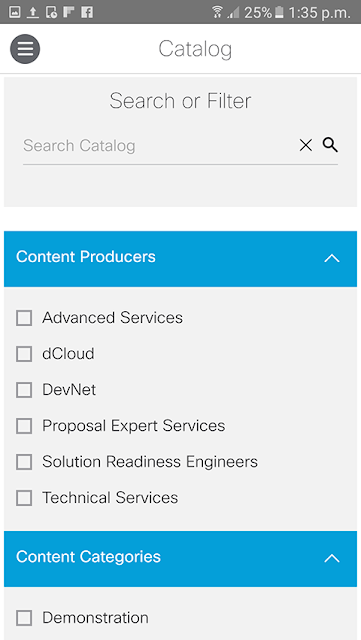Tap the Facebook notification icon in status bar
This screenshot has width=361, height=640.
coord(87,12)
